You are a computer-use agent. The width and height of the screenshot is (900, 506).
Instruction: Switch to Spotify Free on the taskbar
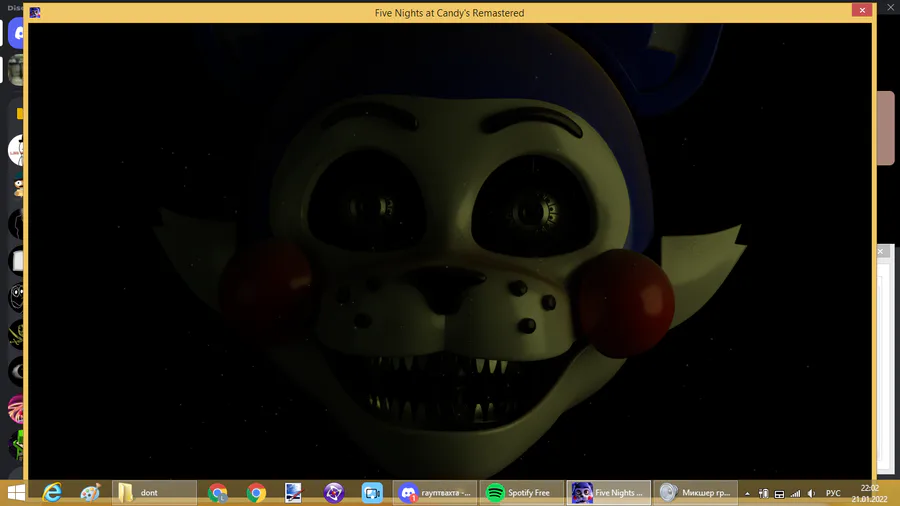tap(521, 493)
